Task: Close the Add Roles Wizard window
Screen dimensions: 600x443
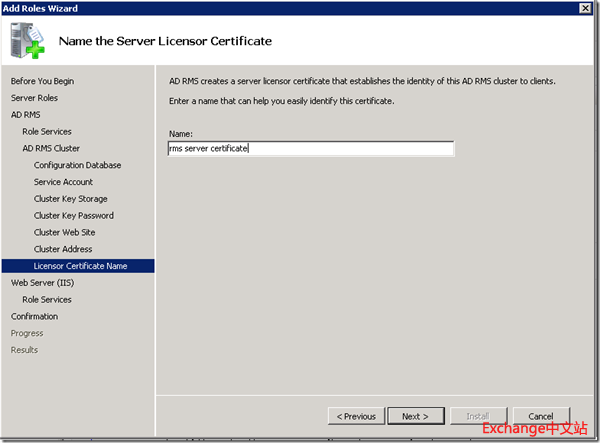Action: [x=584, y=8]
